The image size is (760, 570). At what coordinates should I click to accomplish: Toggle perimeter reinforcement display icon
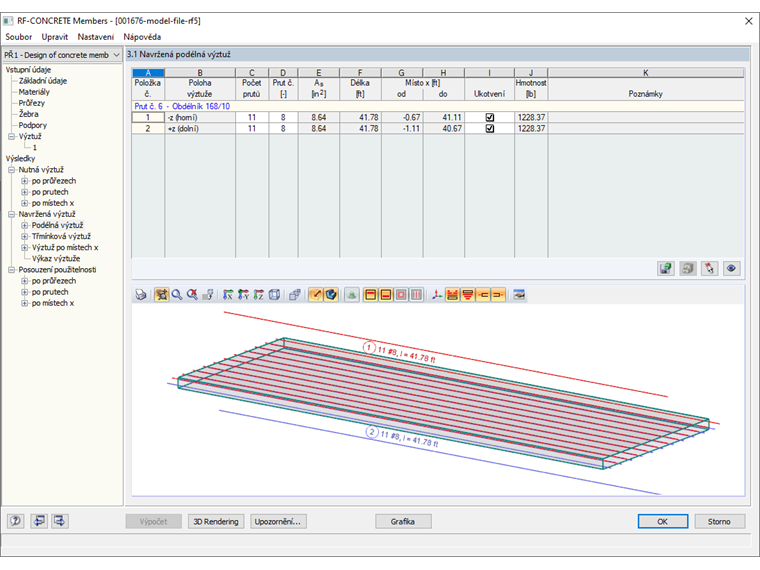(x=401, y=295)
